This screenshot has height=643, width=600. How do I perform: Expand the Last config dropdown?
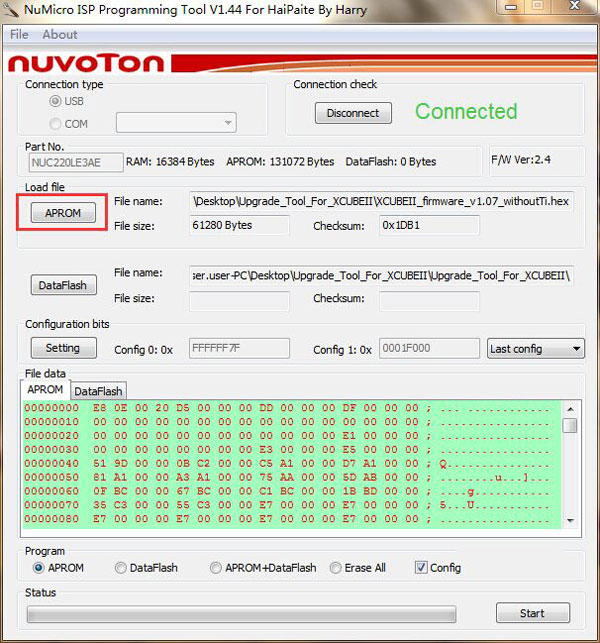(536, 349)
